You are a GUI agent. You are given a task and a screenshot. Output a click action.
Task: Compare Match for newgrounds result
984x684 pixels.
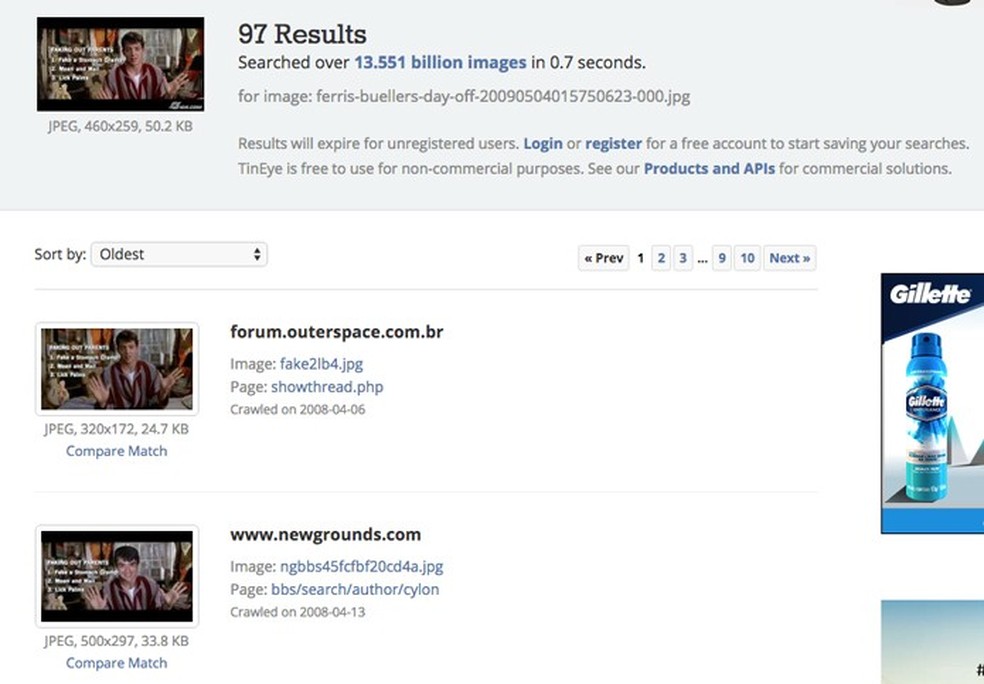pyautogui.click(x=117, y=663)
